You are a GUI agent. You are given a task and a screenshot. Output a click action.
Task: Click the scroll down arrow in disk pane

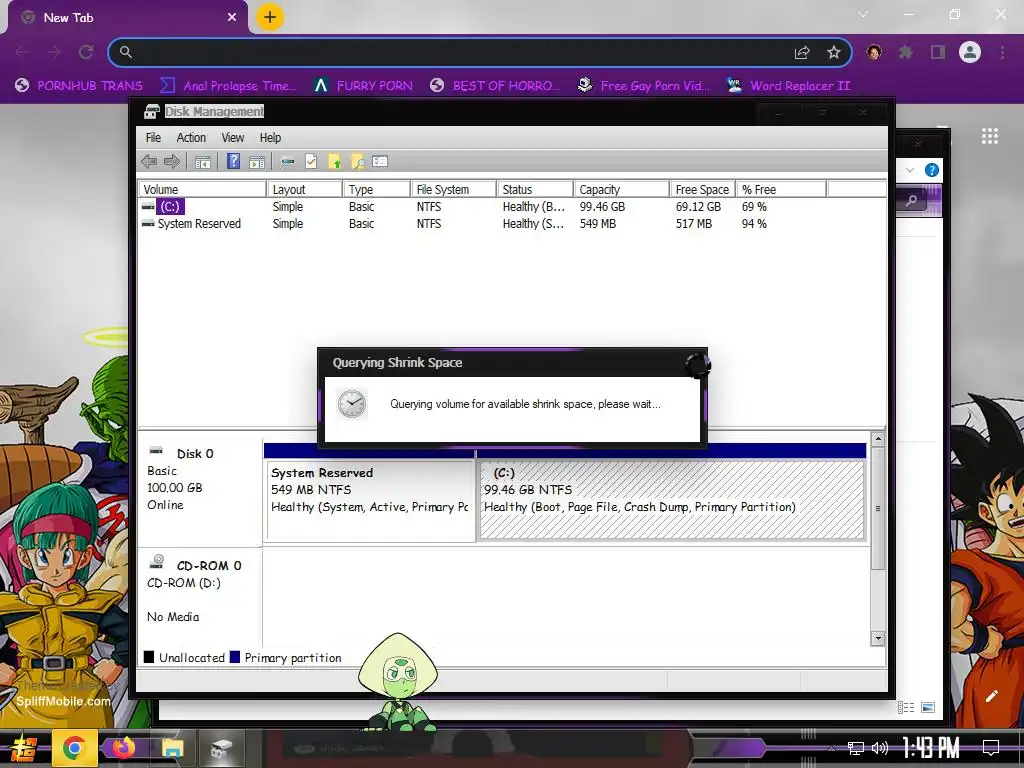pyautogui.click(x=878, y=638)
